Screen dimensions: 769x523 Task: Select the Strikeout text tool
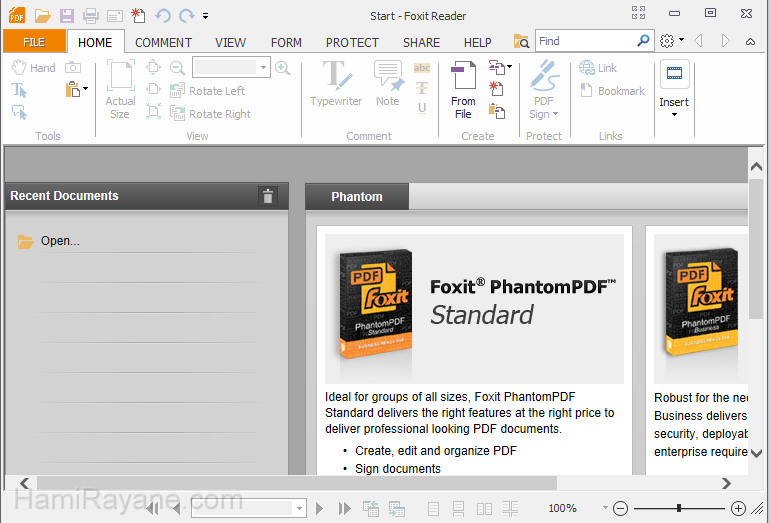(422, 88)
